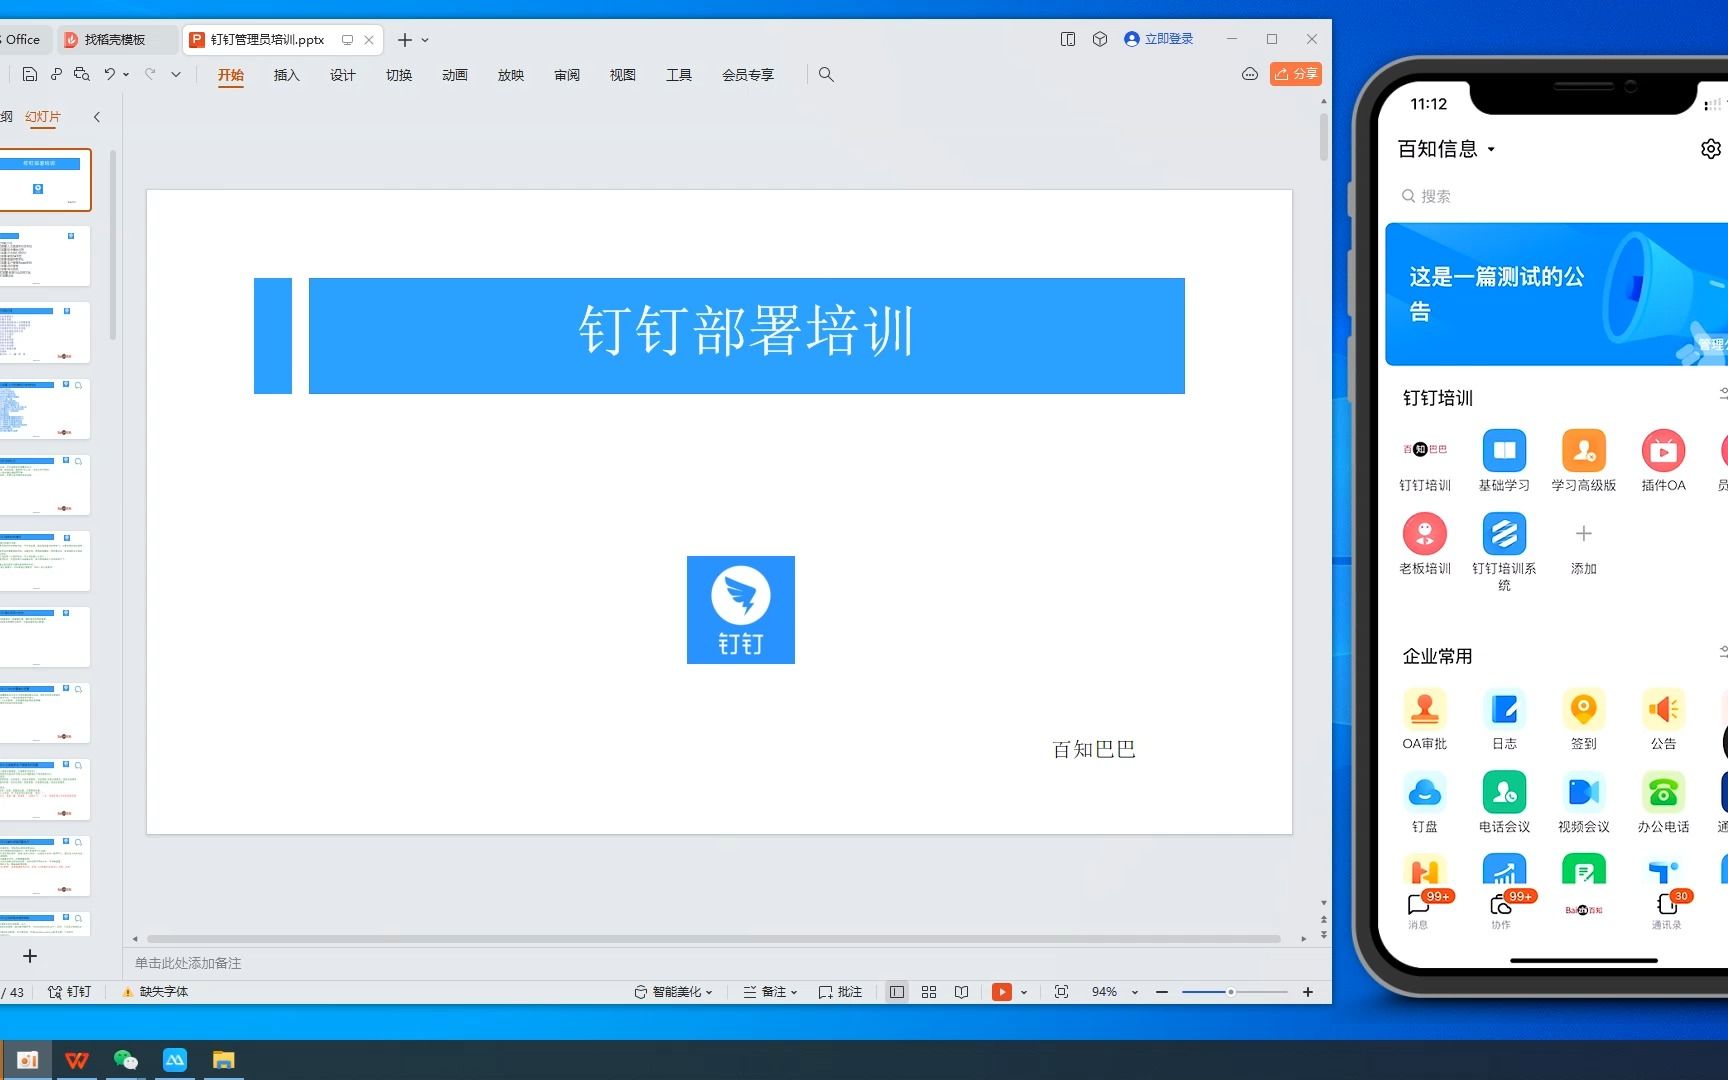Click the 钉钉 button in status bar
Image resolution: width=1728 pixels, height=1080 pixels.
tap(69, 992)
